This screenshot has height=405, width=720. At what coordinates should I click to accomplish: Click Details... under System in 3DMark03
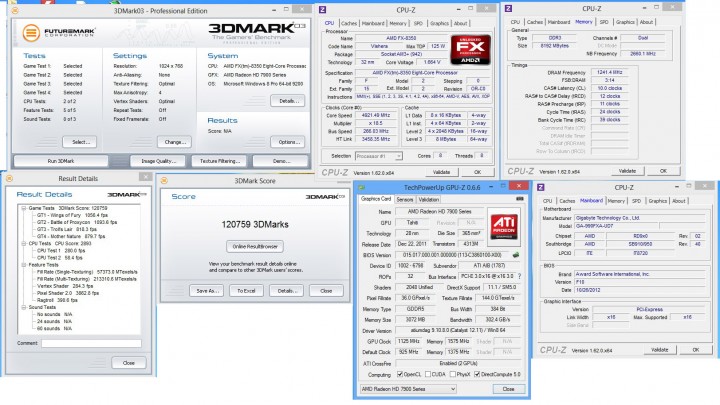[x=288, y=101]
